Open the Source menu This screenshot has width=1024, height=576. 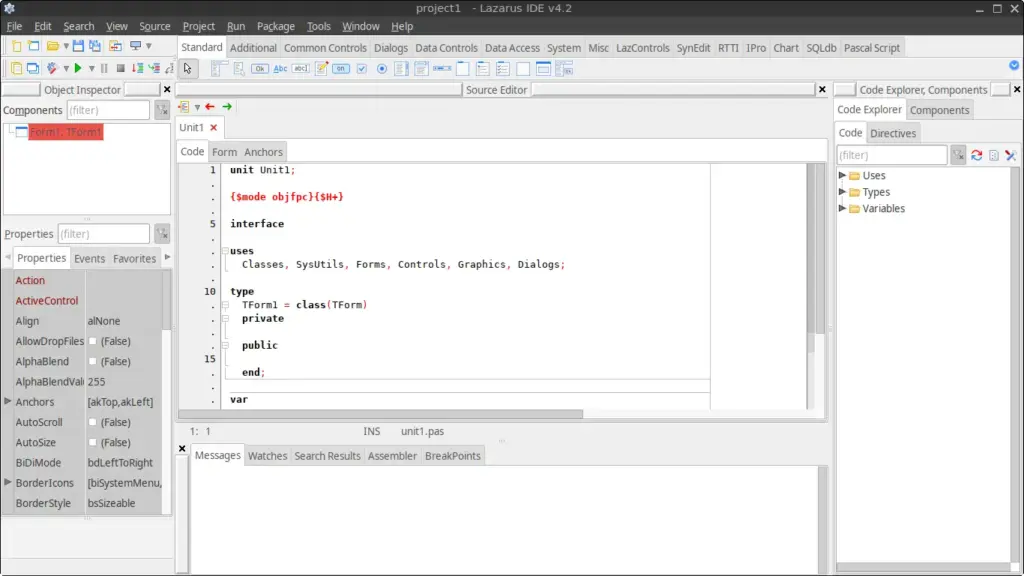(x=155, y=26)
